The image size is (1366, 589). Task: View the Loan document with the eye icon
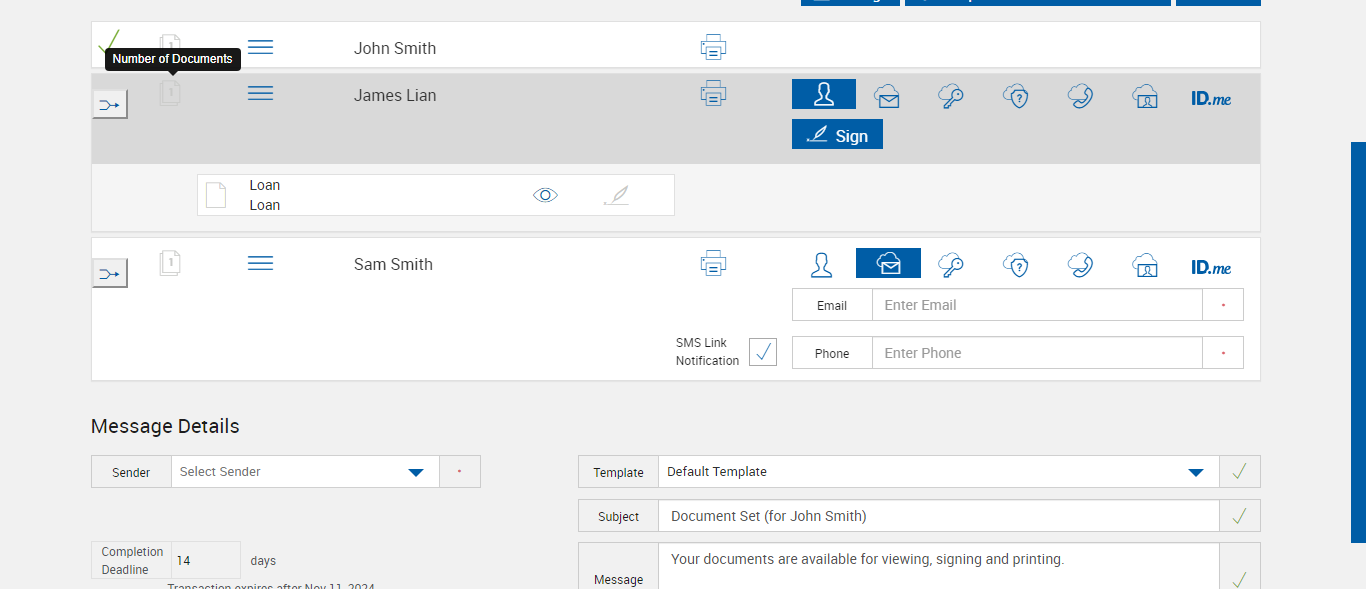pos(545,195)
